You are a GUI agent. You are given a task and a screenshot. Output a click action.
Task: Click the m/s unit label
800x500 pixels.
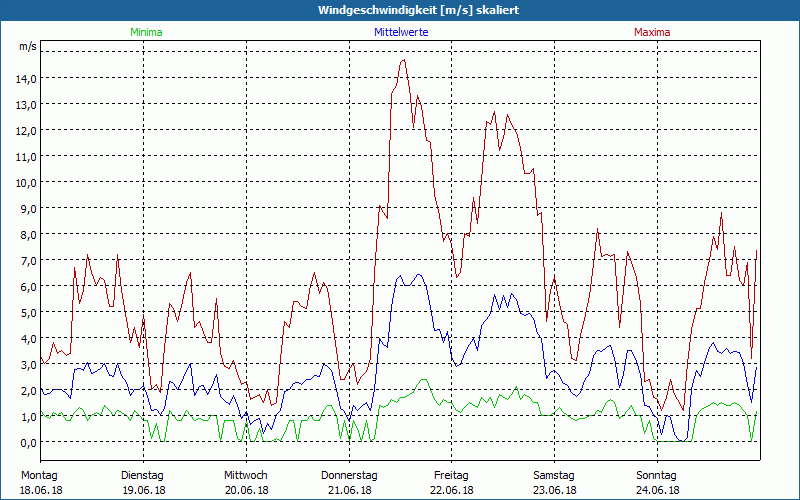click(x=27, y=47)
